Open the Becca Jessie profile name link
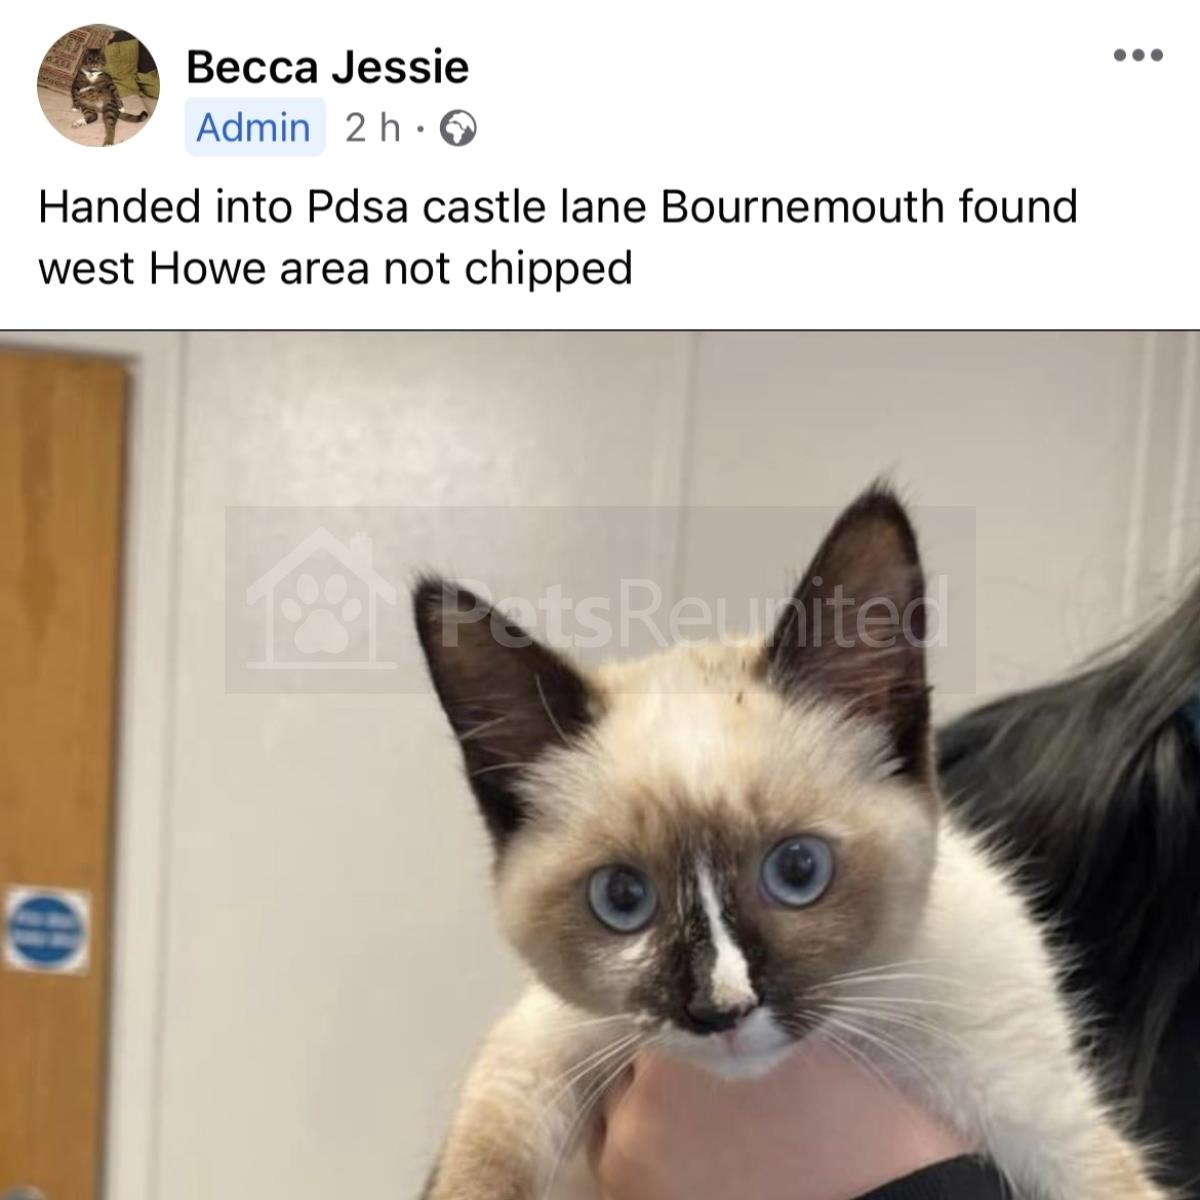 point(327,67)
